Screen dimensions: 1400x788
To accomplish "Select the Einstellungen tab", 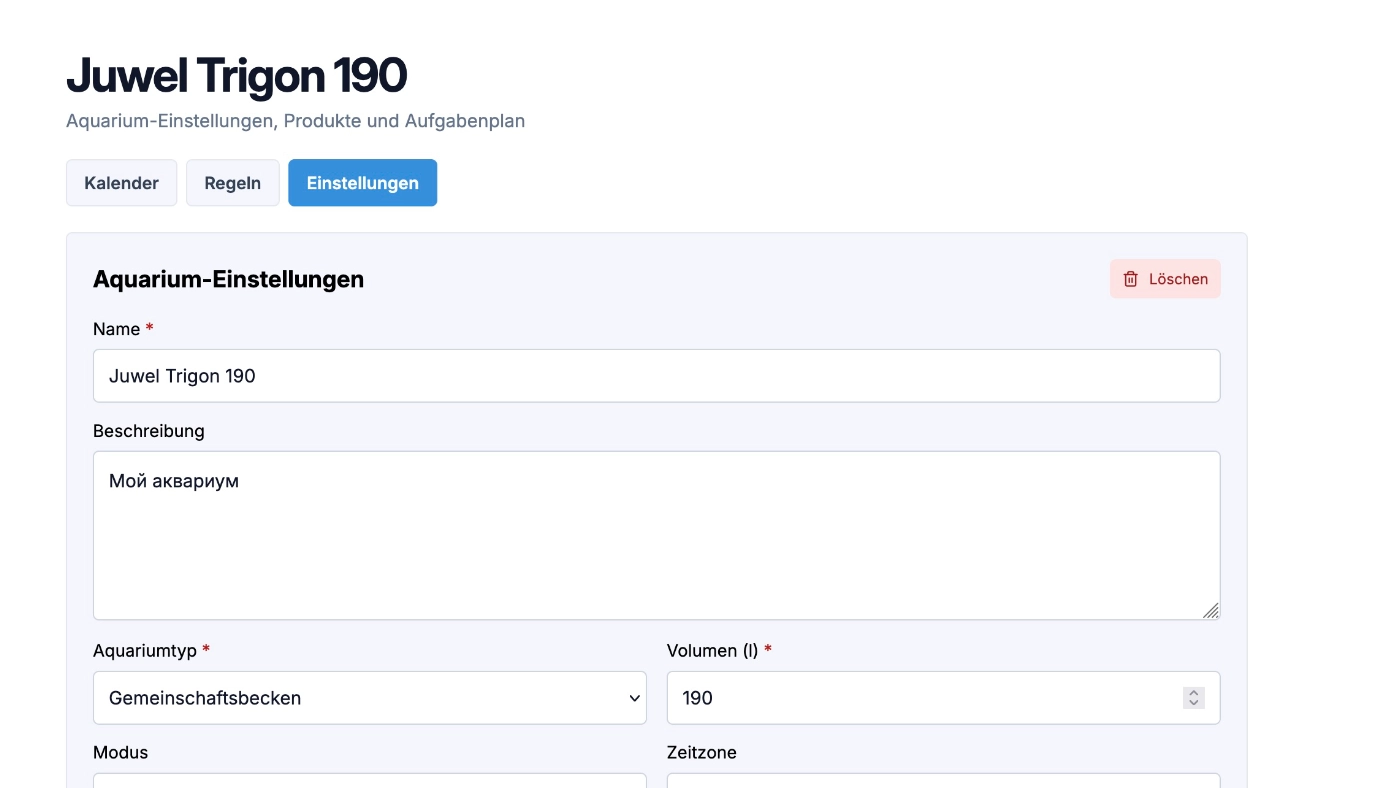I will pos(363,183).
